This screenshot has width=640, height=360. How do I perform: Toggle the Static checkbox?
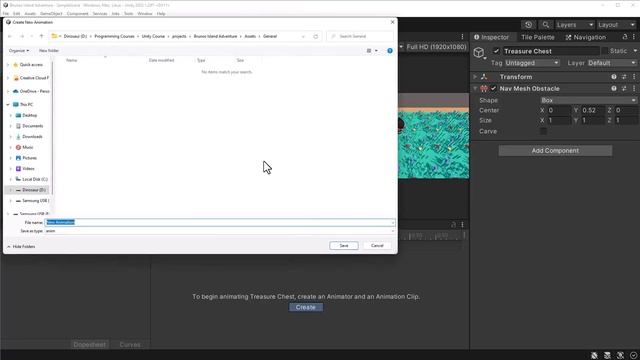[x=604, y=51]
